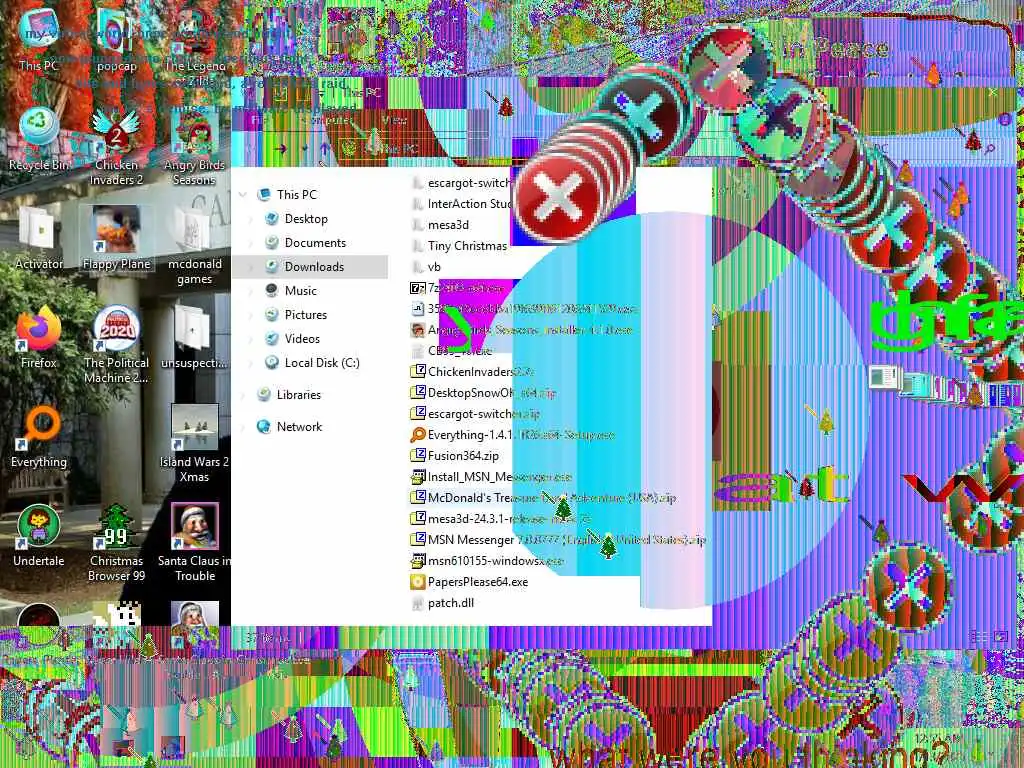Launch the Flappy Plane shortcut

pyautogui.click(x=116, y=238)
